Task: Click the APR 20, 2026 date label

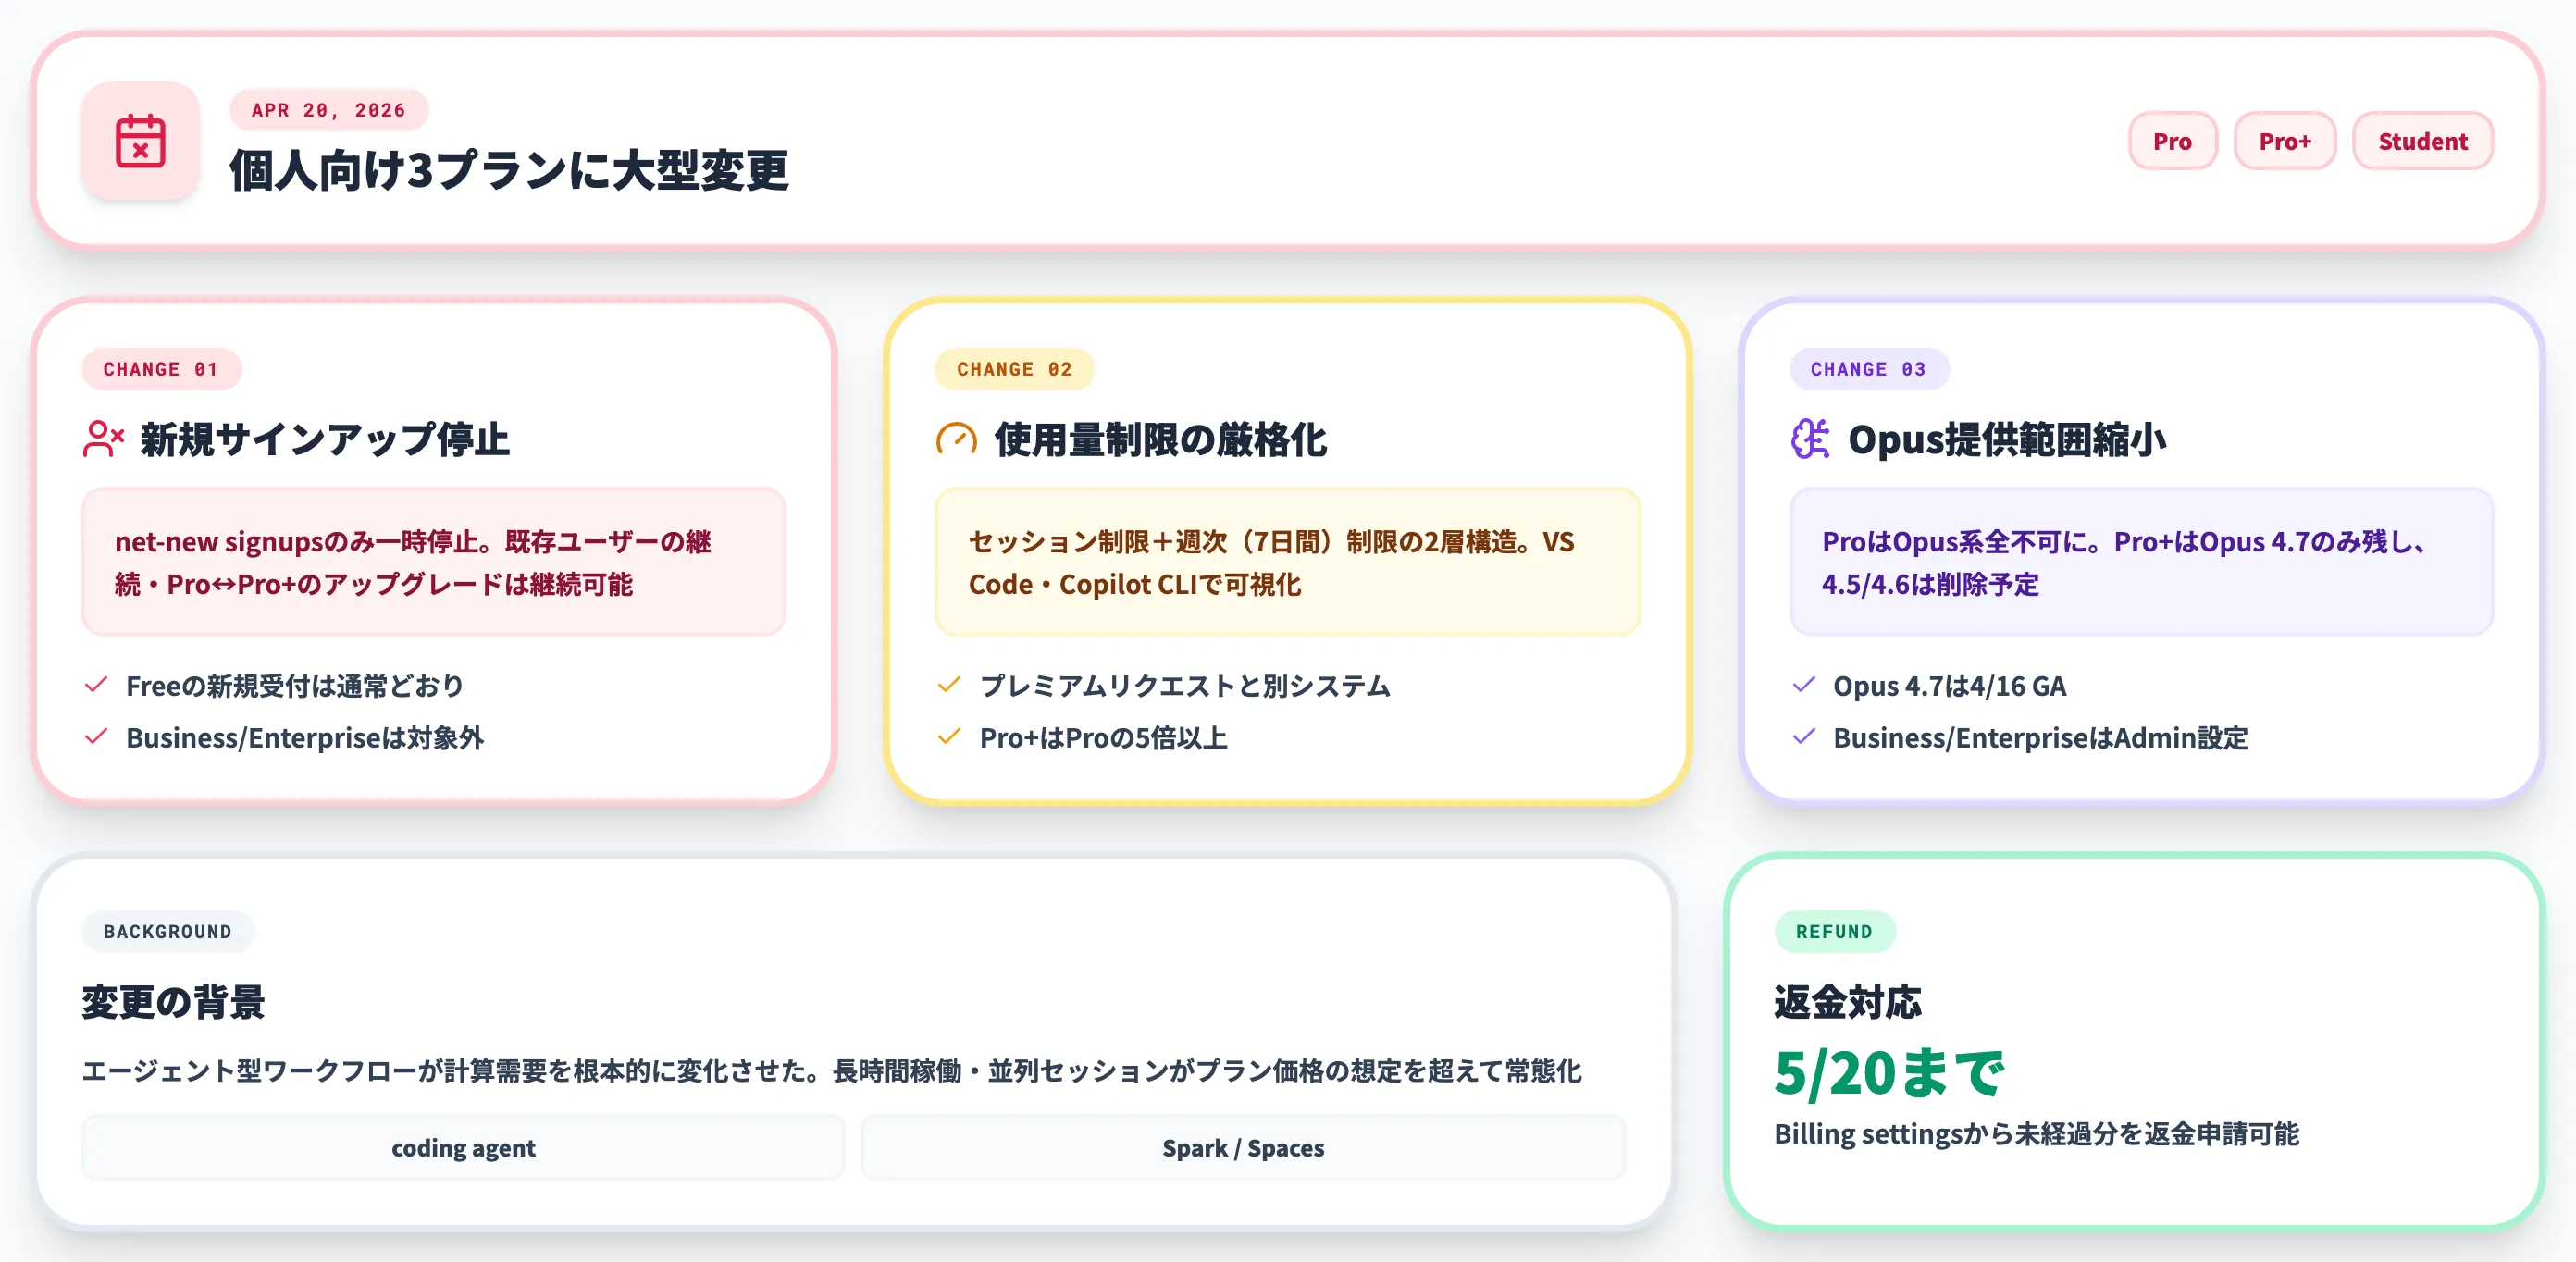Action: tap(329, 110)
